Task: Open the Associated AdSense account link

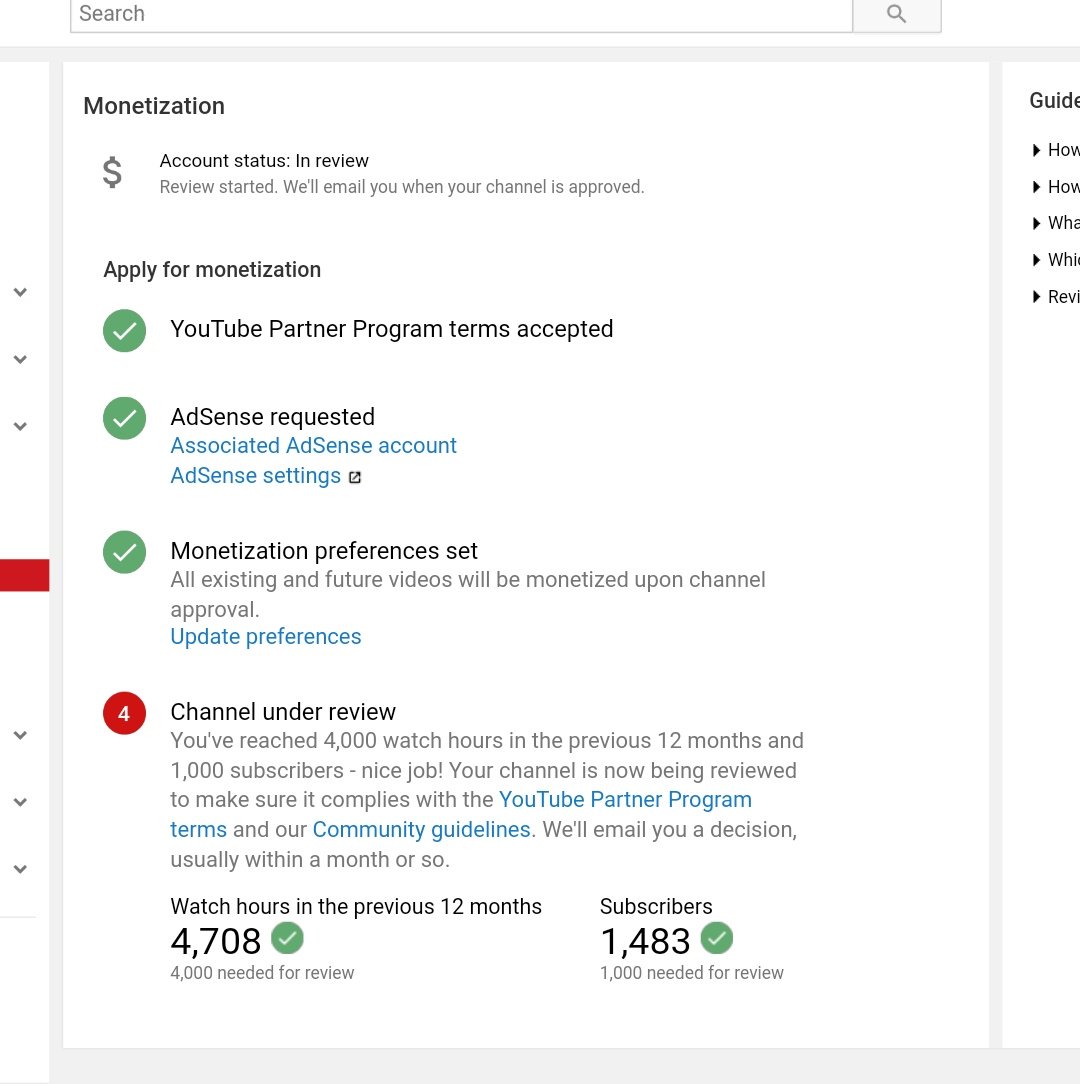Action: coord(313,445)
